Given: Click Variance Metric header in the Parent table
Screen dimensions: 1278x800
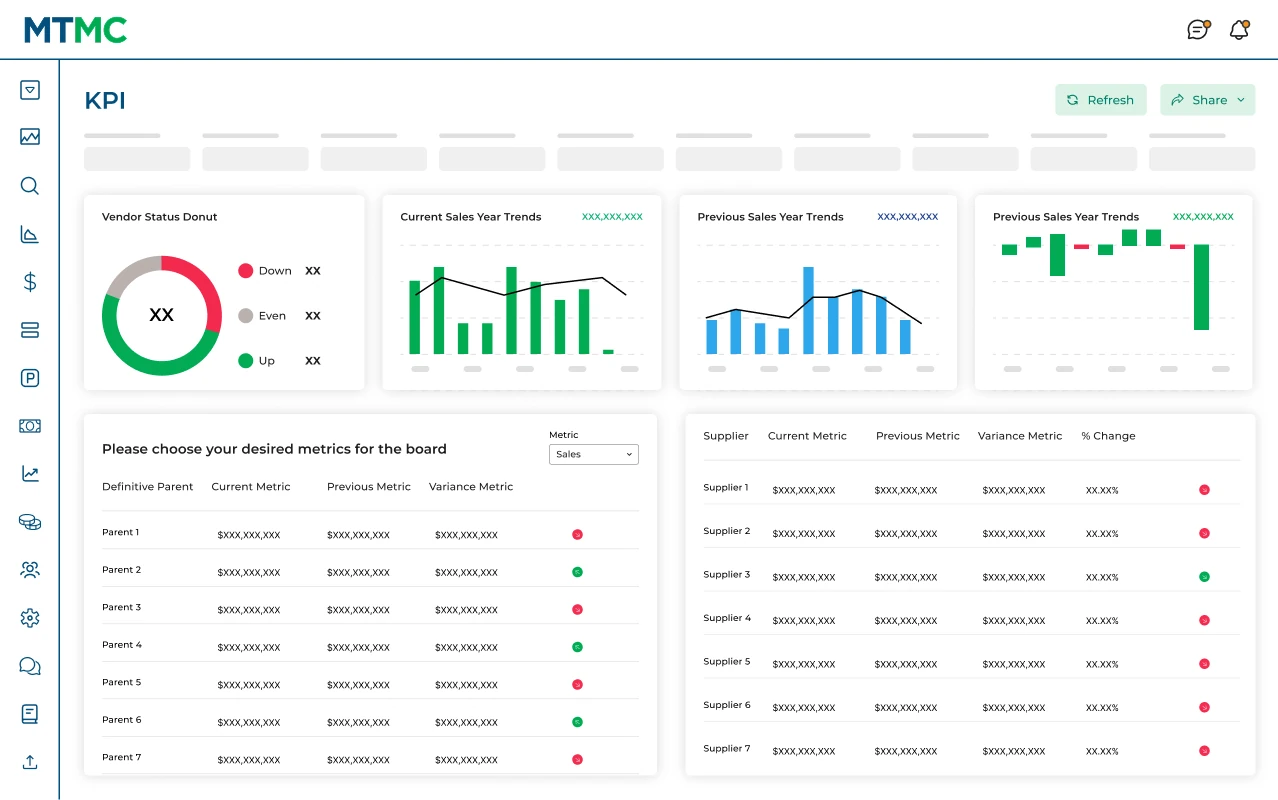Looking at the screenshot, I should (471, 487).
